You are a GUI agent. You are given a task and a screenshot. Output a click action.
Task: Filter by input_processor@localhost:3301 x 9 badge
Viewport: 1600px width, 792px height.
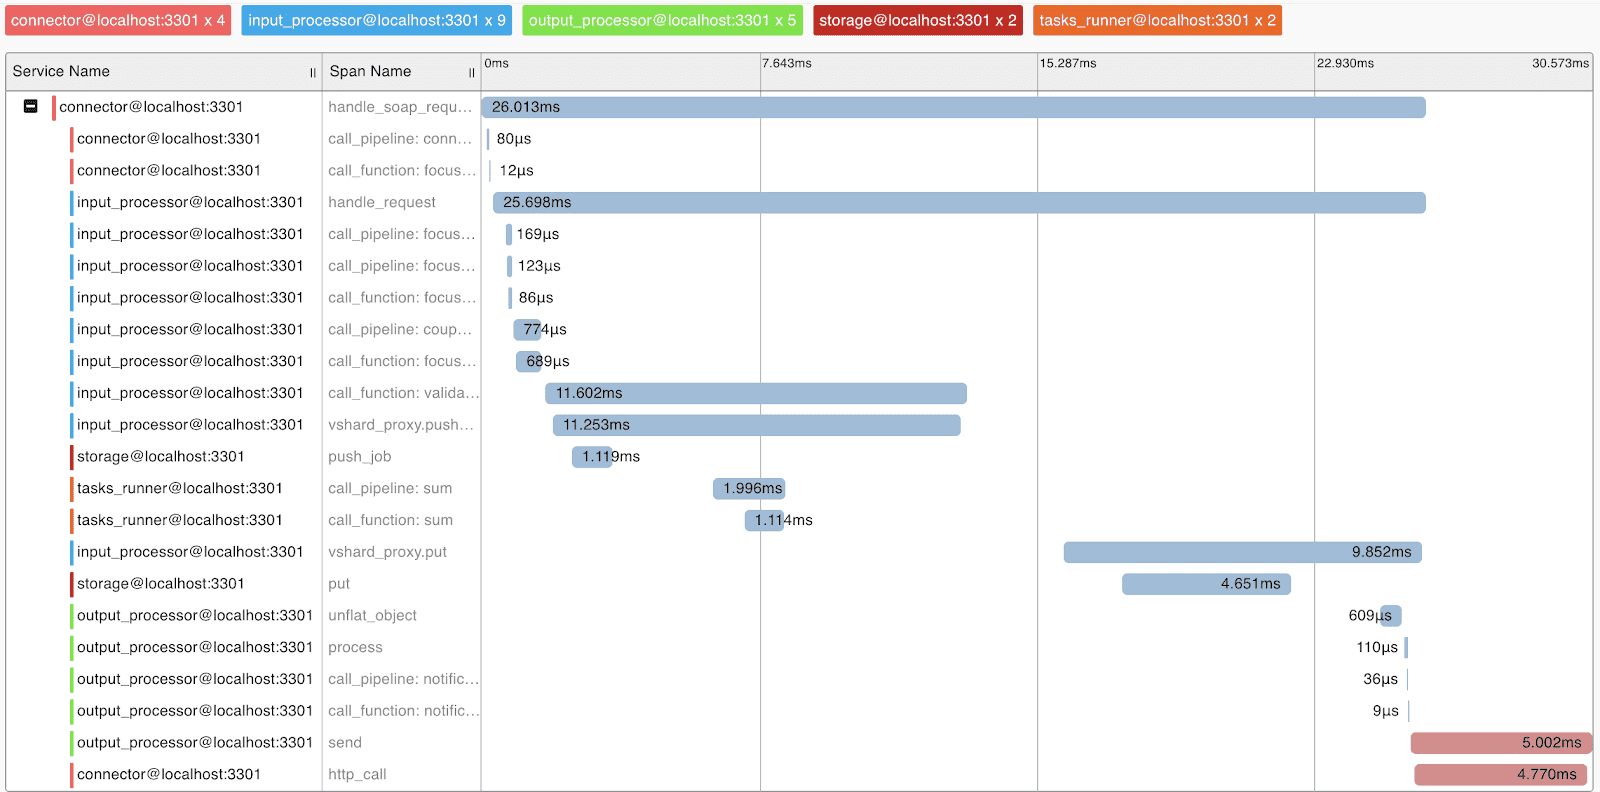point(377,20)
